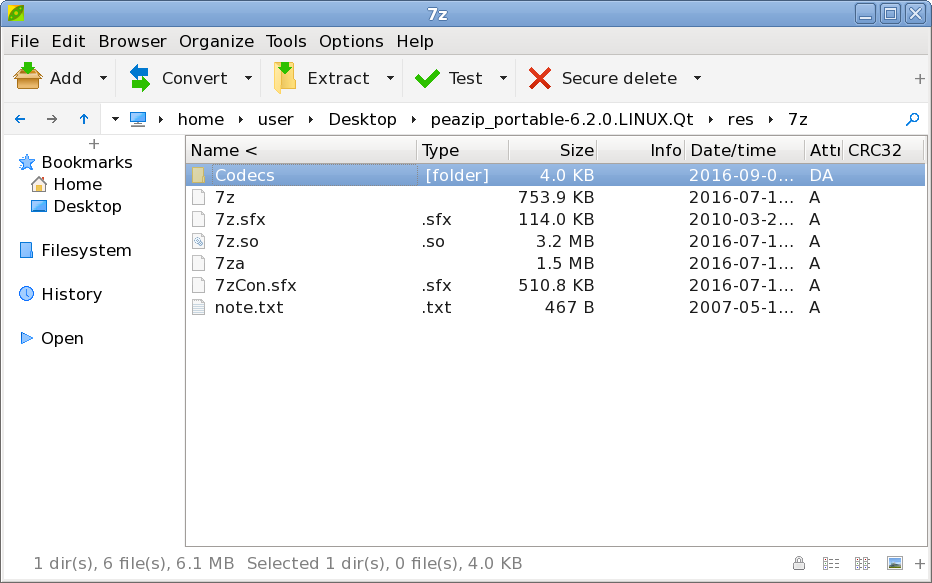Click the user breadcrumb segment

pyautogui.click(x=276, y=119)
